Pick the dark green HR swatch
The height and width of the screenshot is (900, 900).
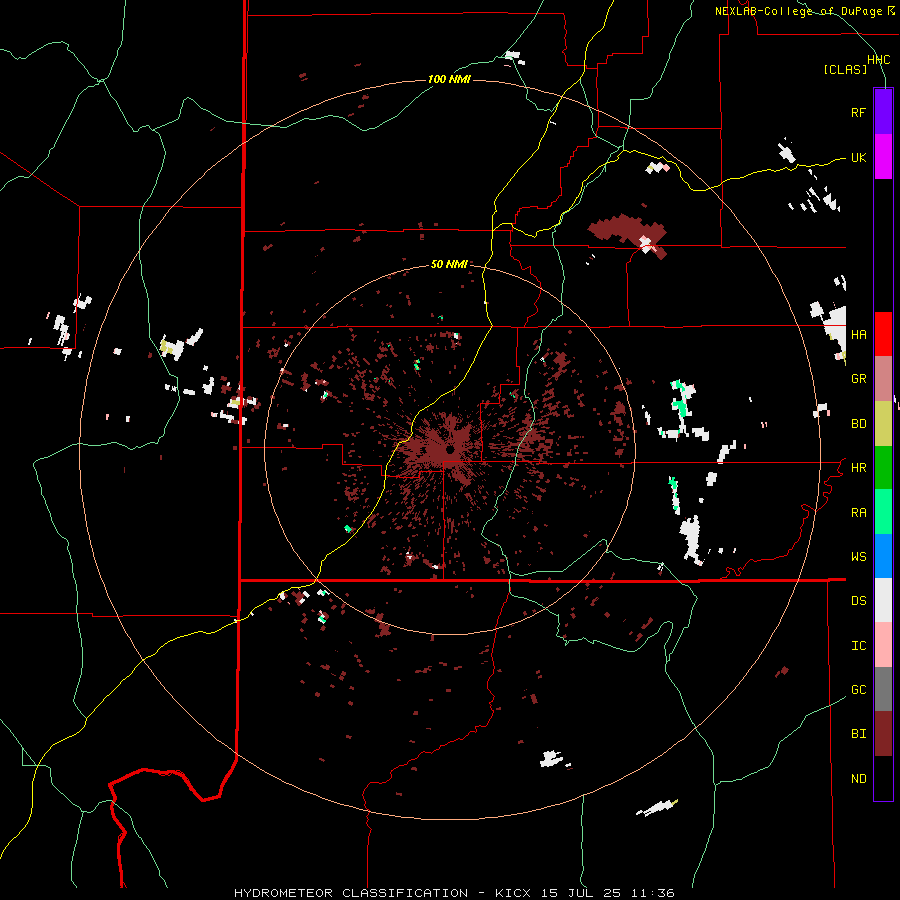click(x=883, y=468)
